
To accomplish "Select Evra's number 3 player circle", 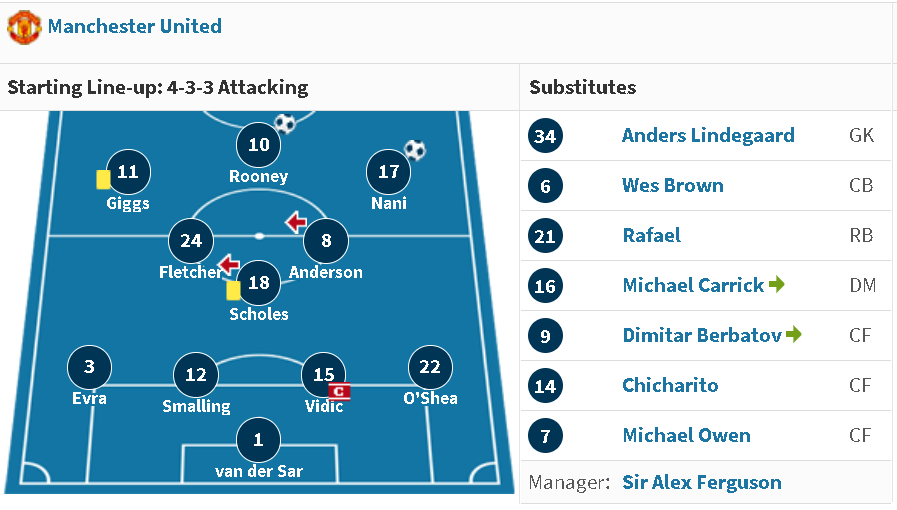I will point(89,367).
